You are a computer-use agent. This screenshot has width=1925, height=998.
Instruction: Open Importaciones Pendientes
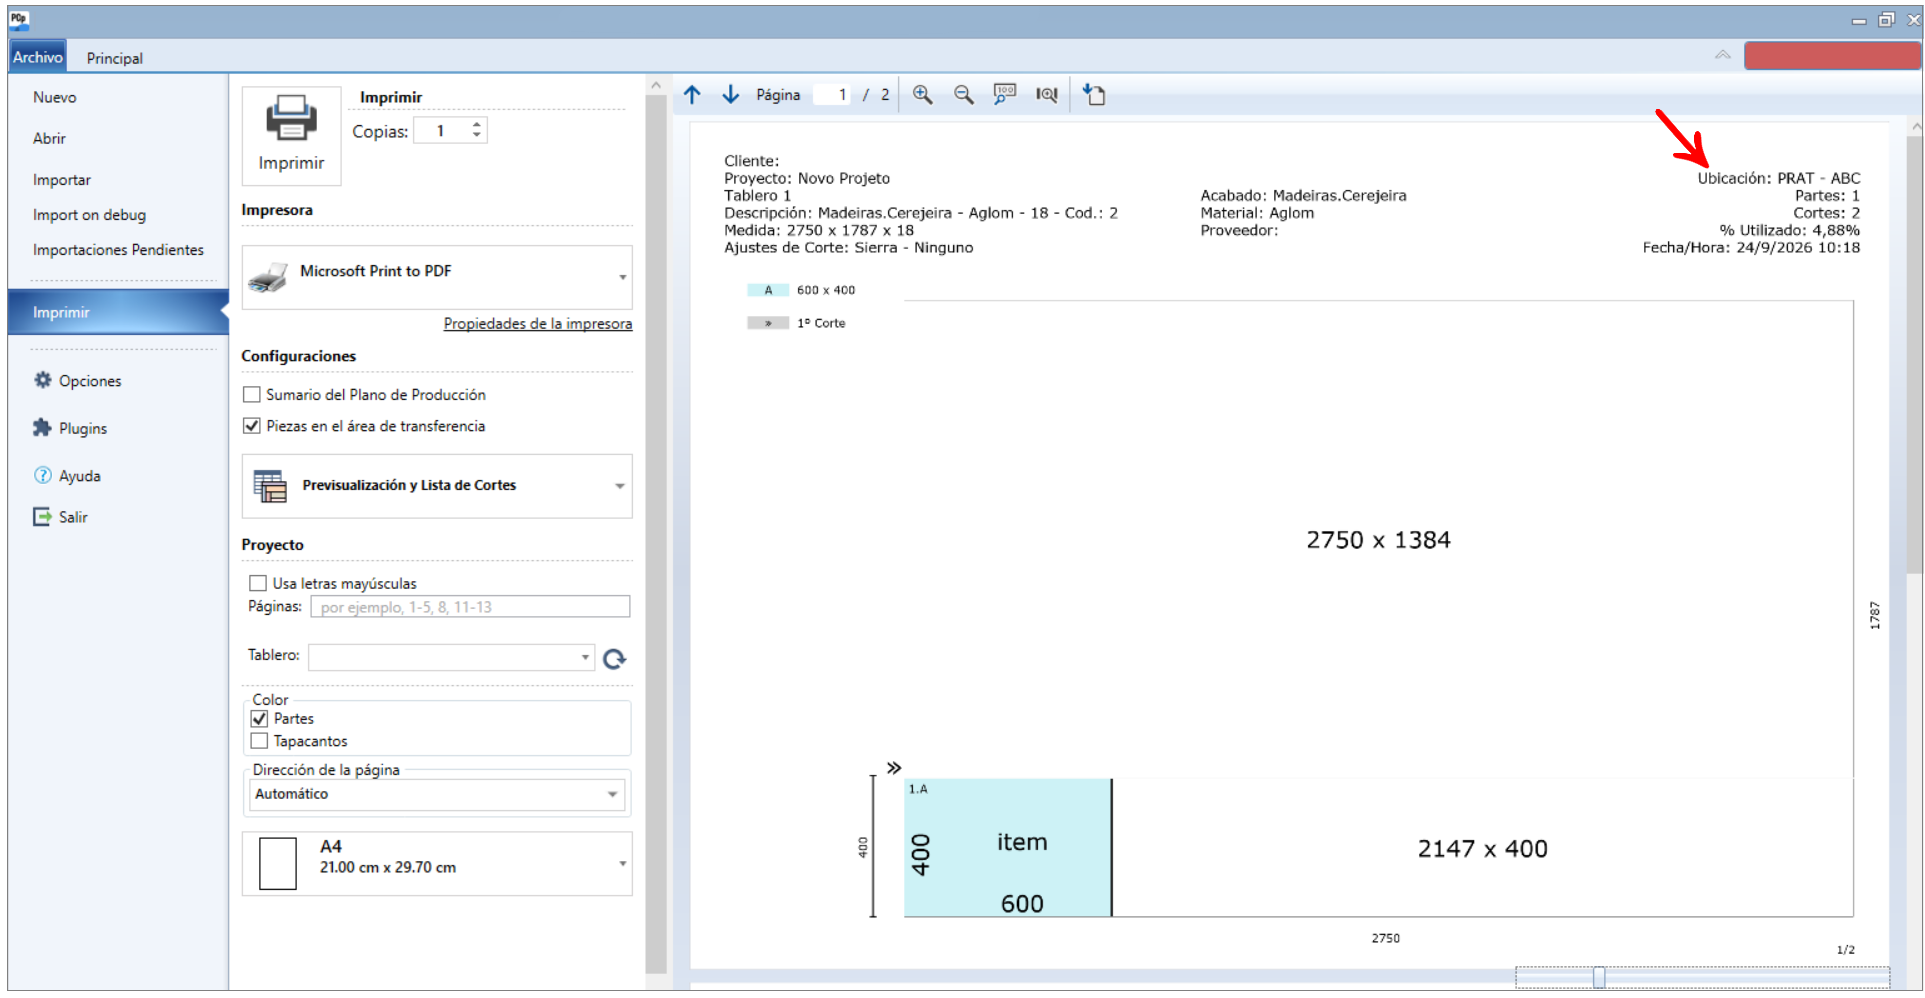pyautogui.click(x=118, y=250)
